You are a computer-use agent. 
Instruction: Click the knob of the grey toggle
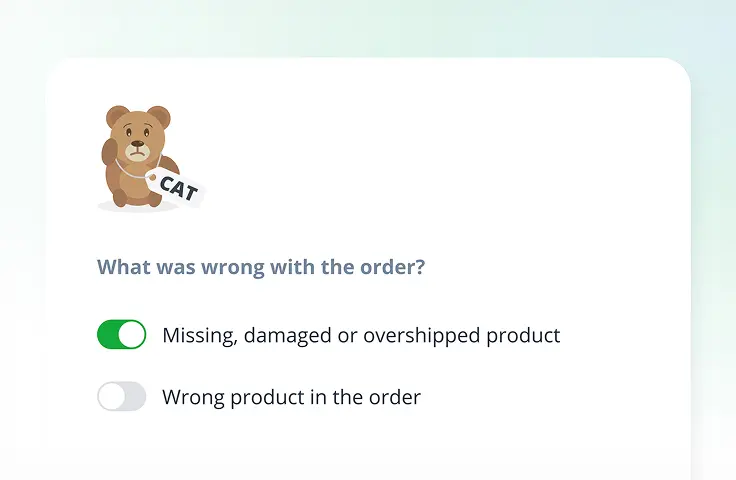[x=111, y=397]
